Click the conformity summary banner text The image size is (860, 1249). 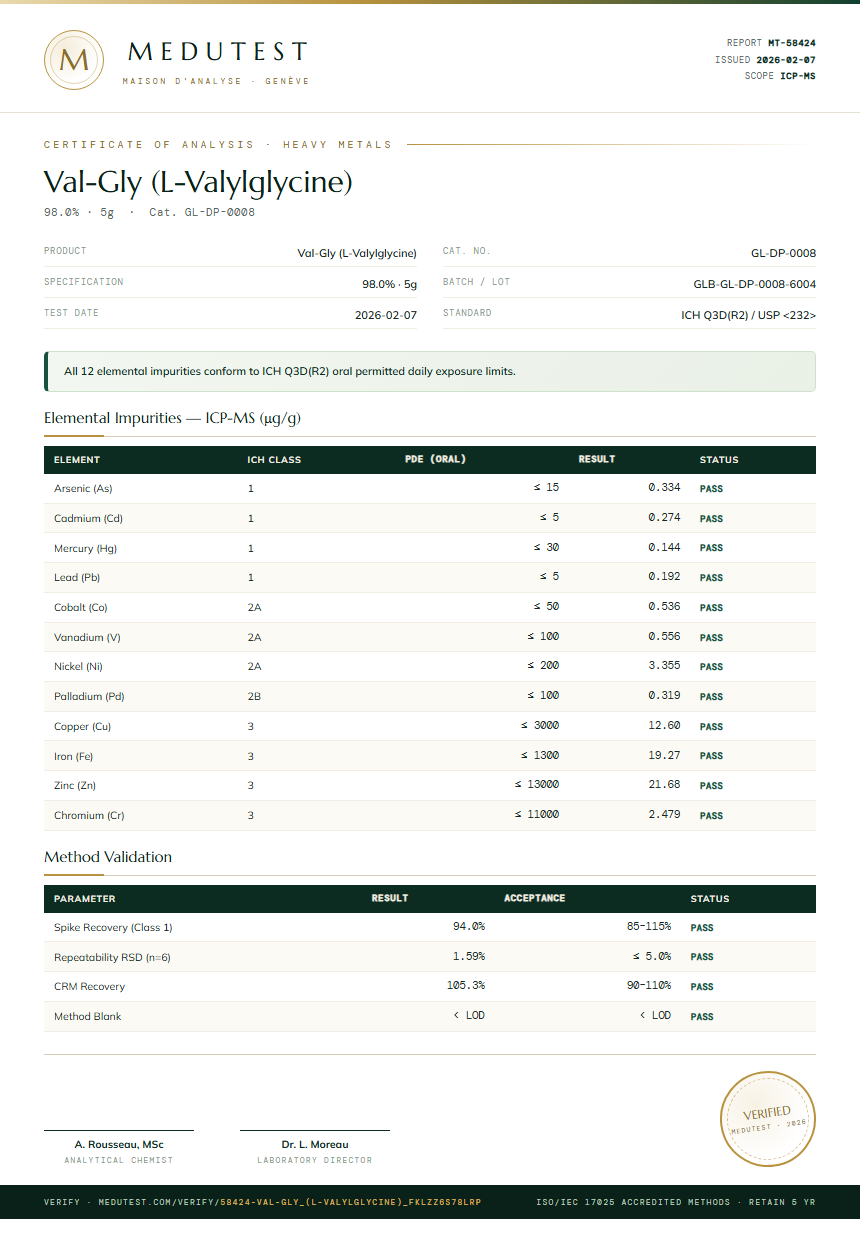(x=290, y=371)
